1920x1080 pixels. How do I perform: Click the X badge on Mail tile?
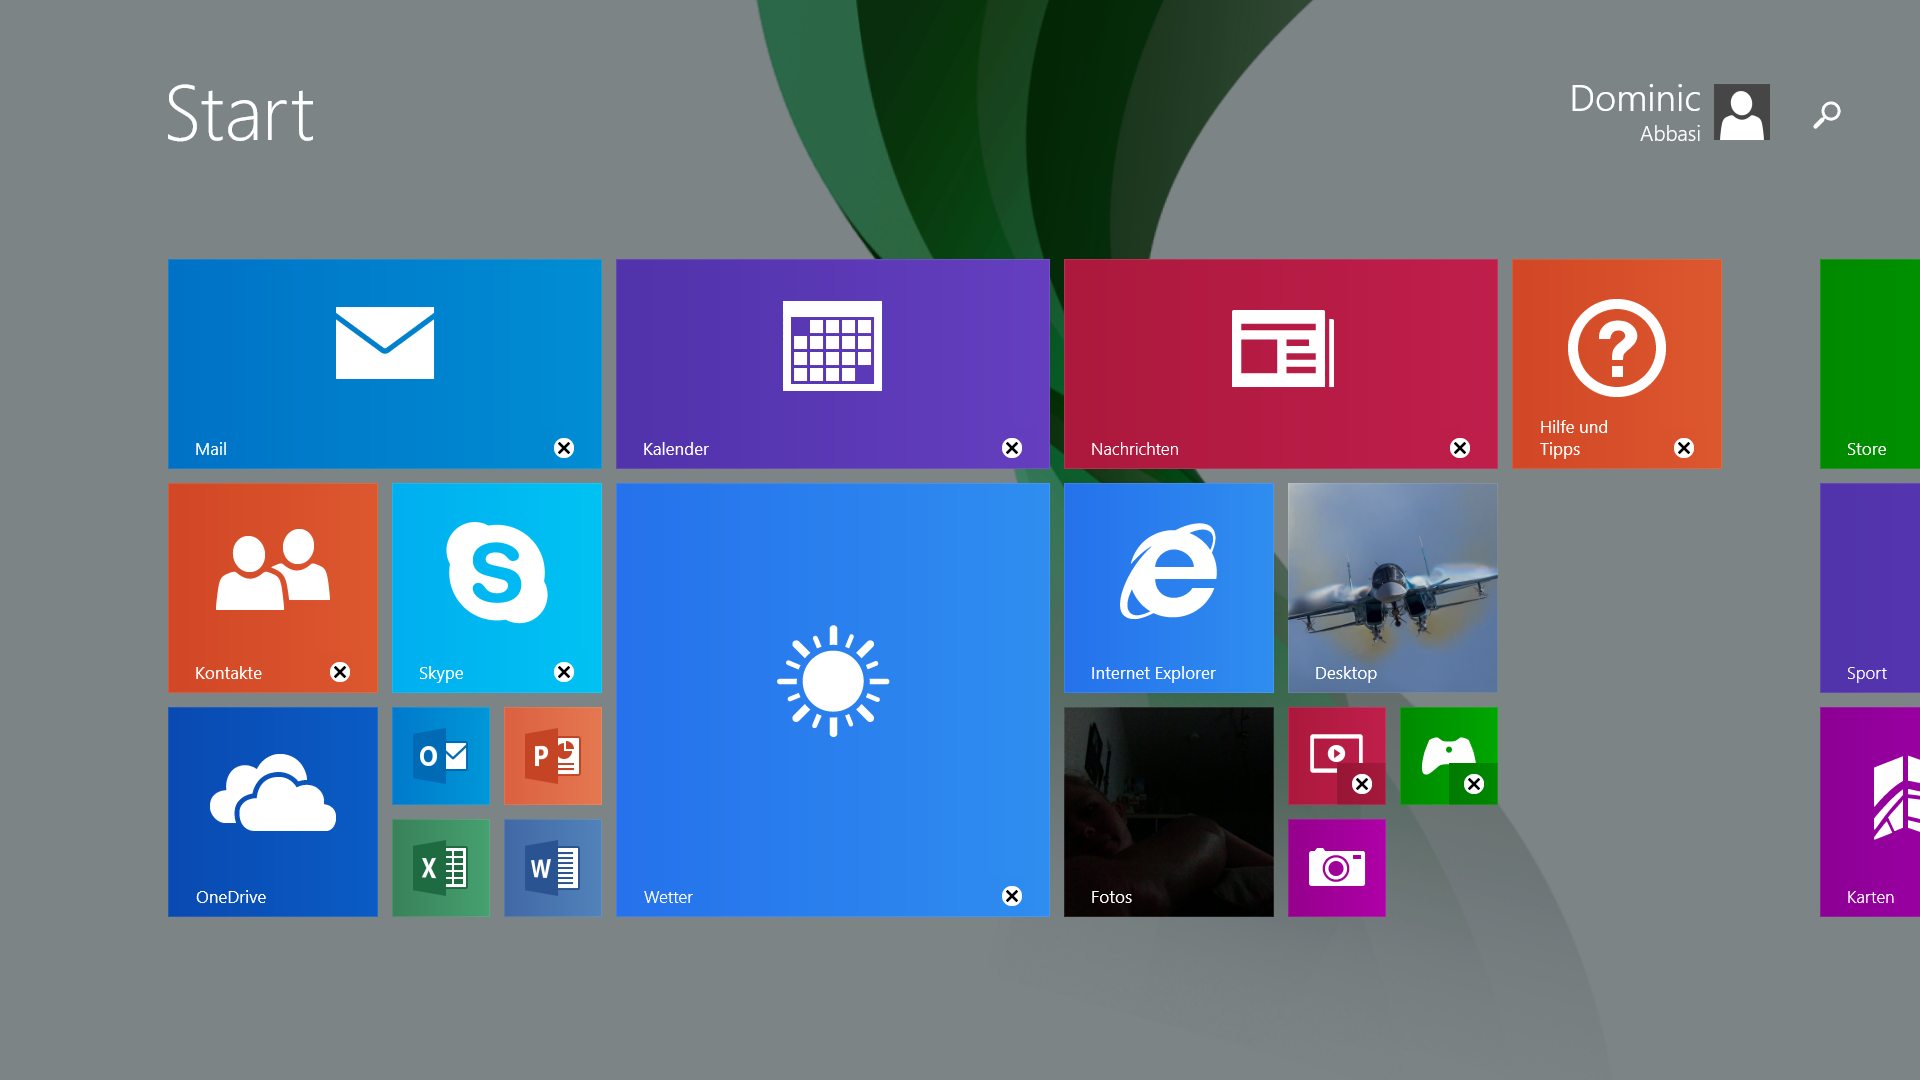[564, 448]
